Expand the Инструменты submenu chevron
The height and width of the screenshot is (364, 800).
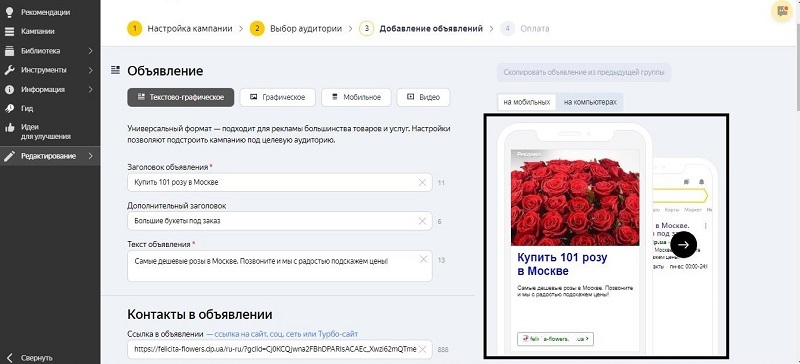click(x=90, y=70)
